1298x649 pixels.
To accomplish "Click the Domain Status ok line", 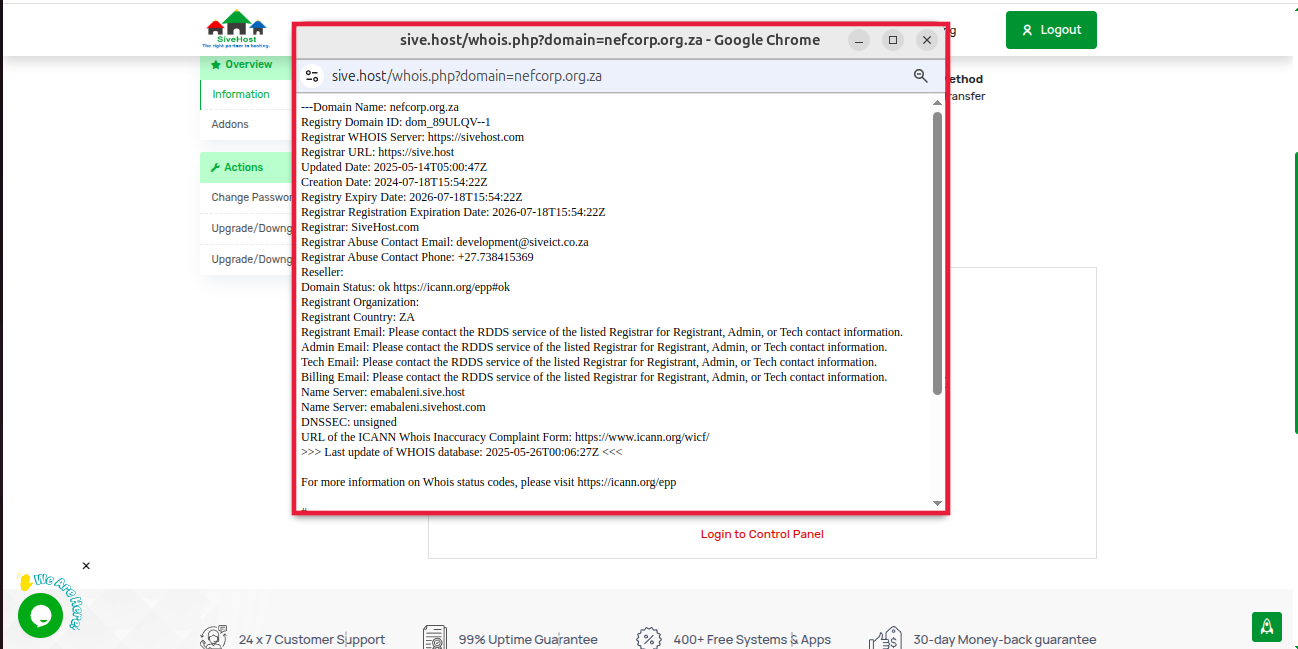I will (x=405, y=287).
